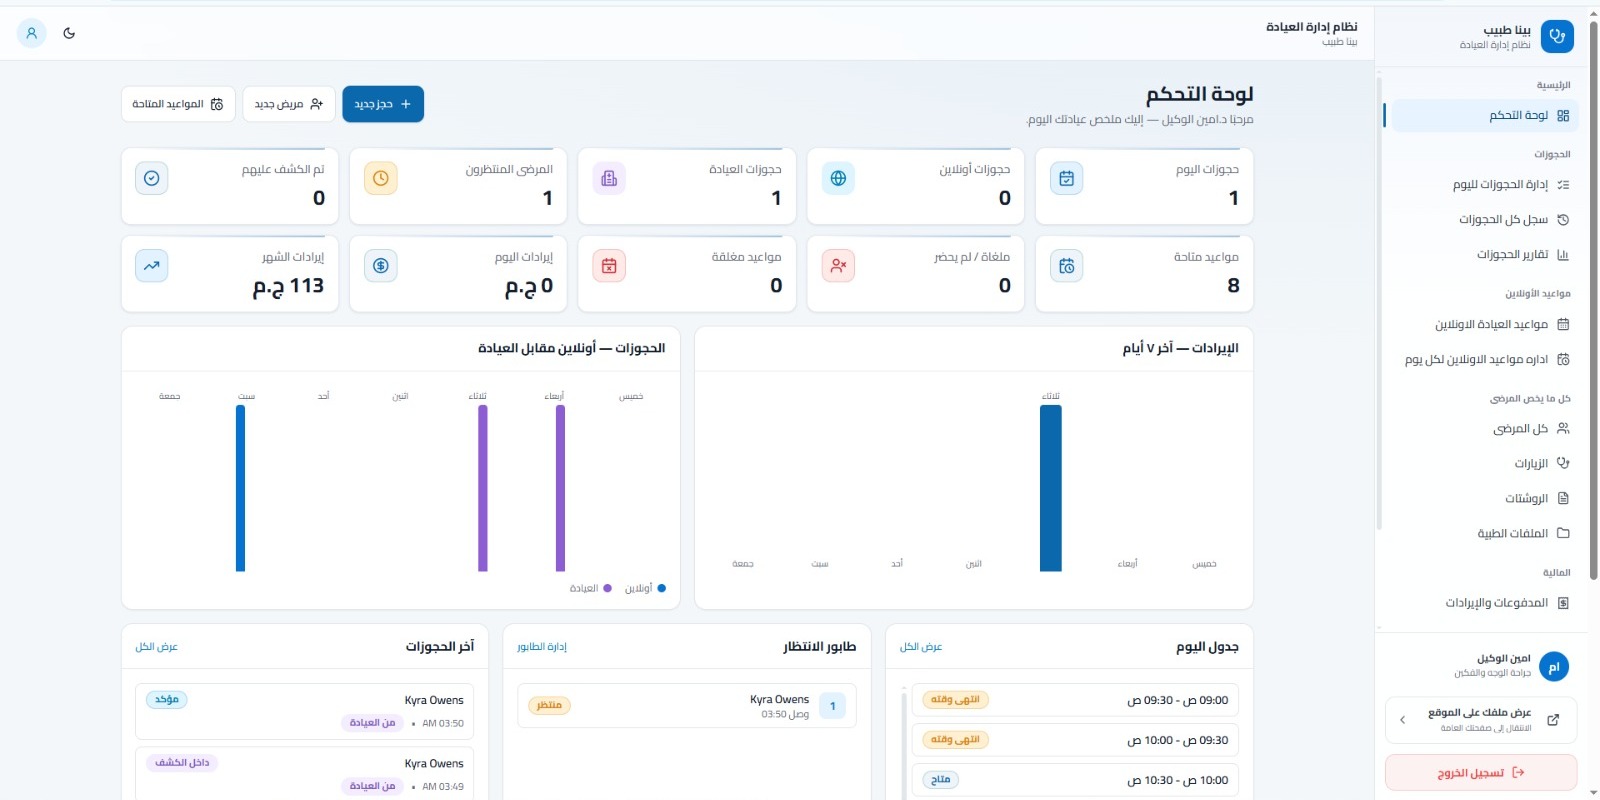Click حجوزات العيادة building icon
This screenshot has width=1600, height=800.
click(609, 178)
